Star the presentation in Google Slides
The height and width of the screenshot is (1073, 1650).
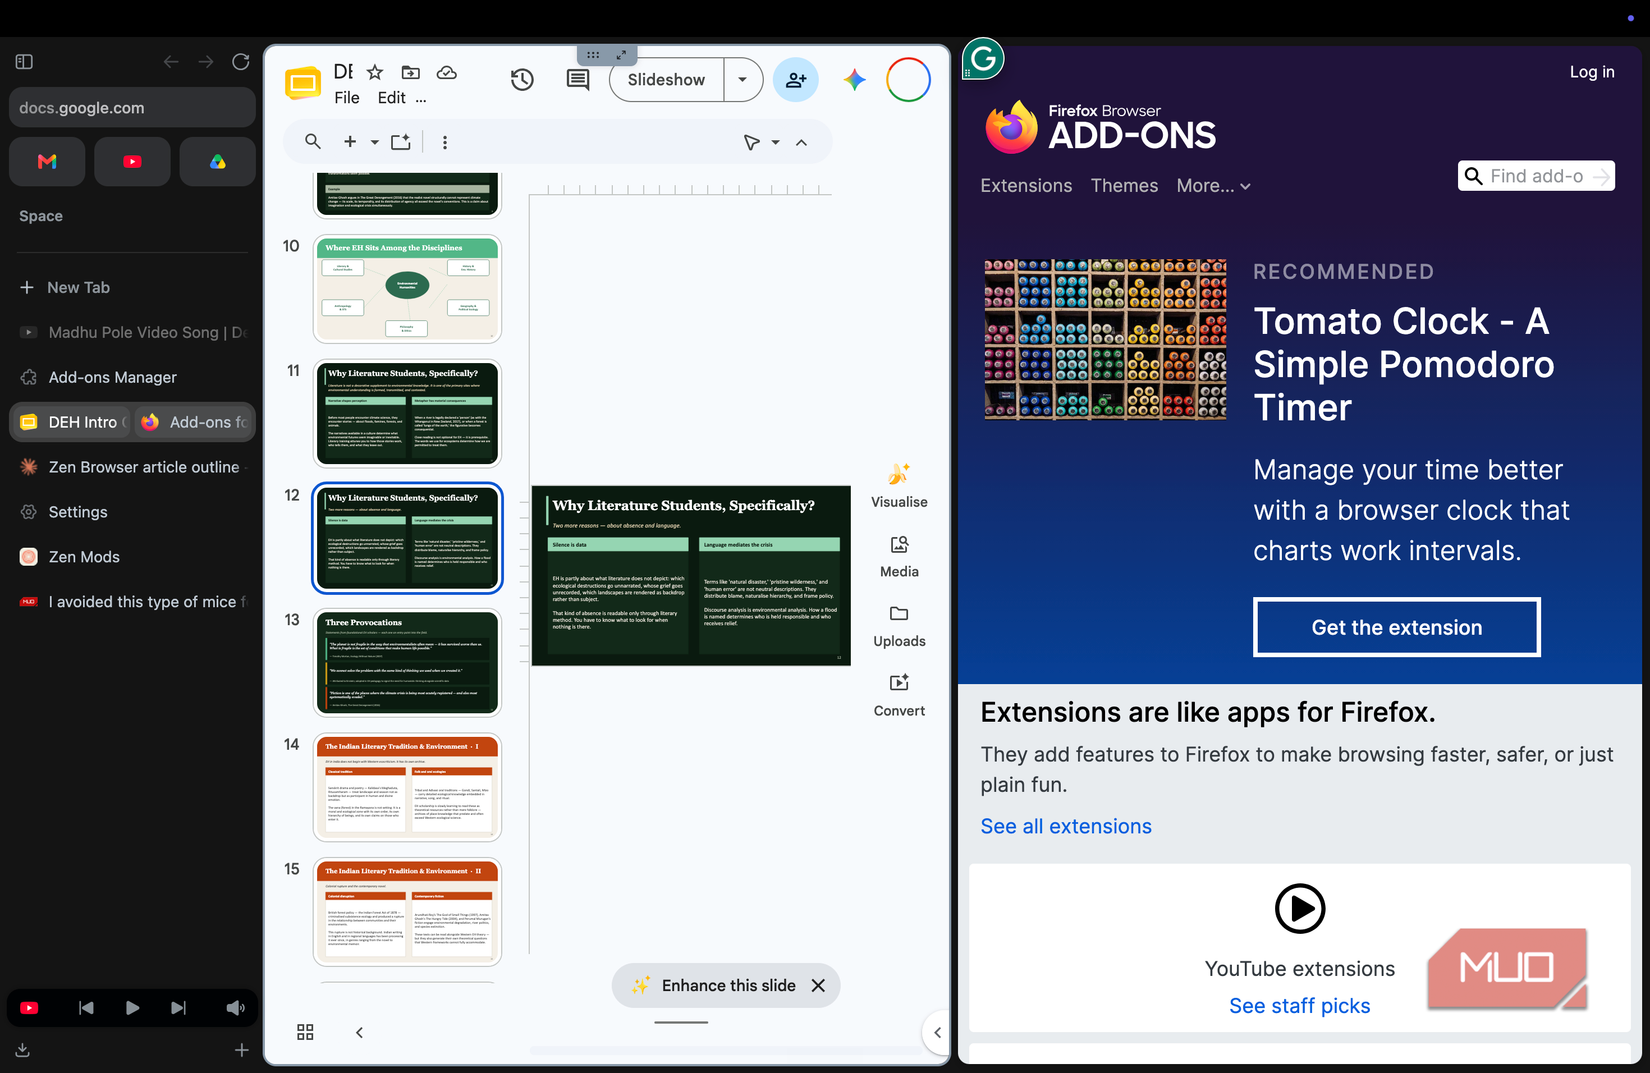(375, 72)
